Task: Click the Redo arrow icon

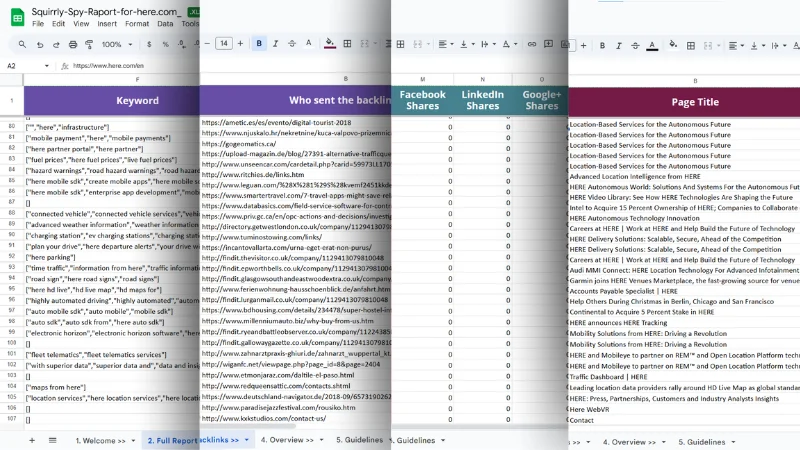Action: tap(58, 44)
